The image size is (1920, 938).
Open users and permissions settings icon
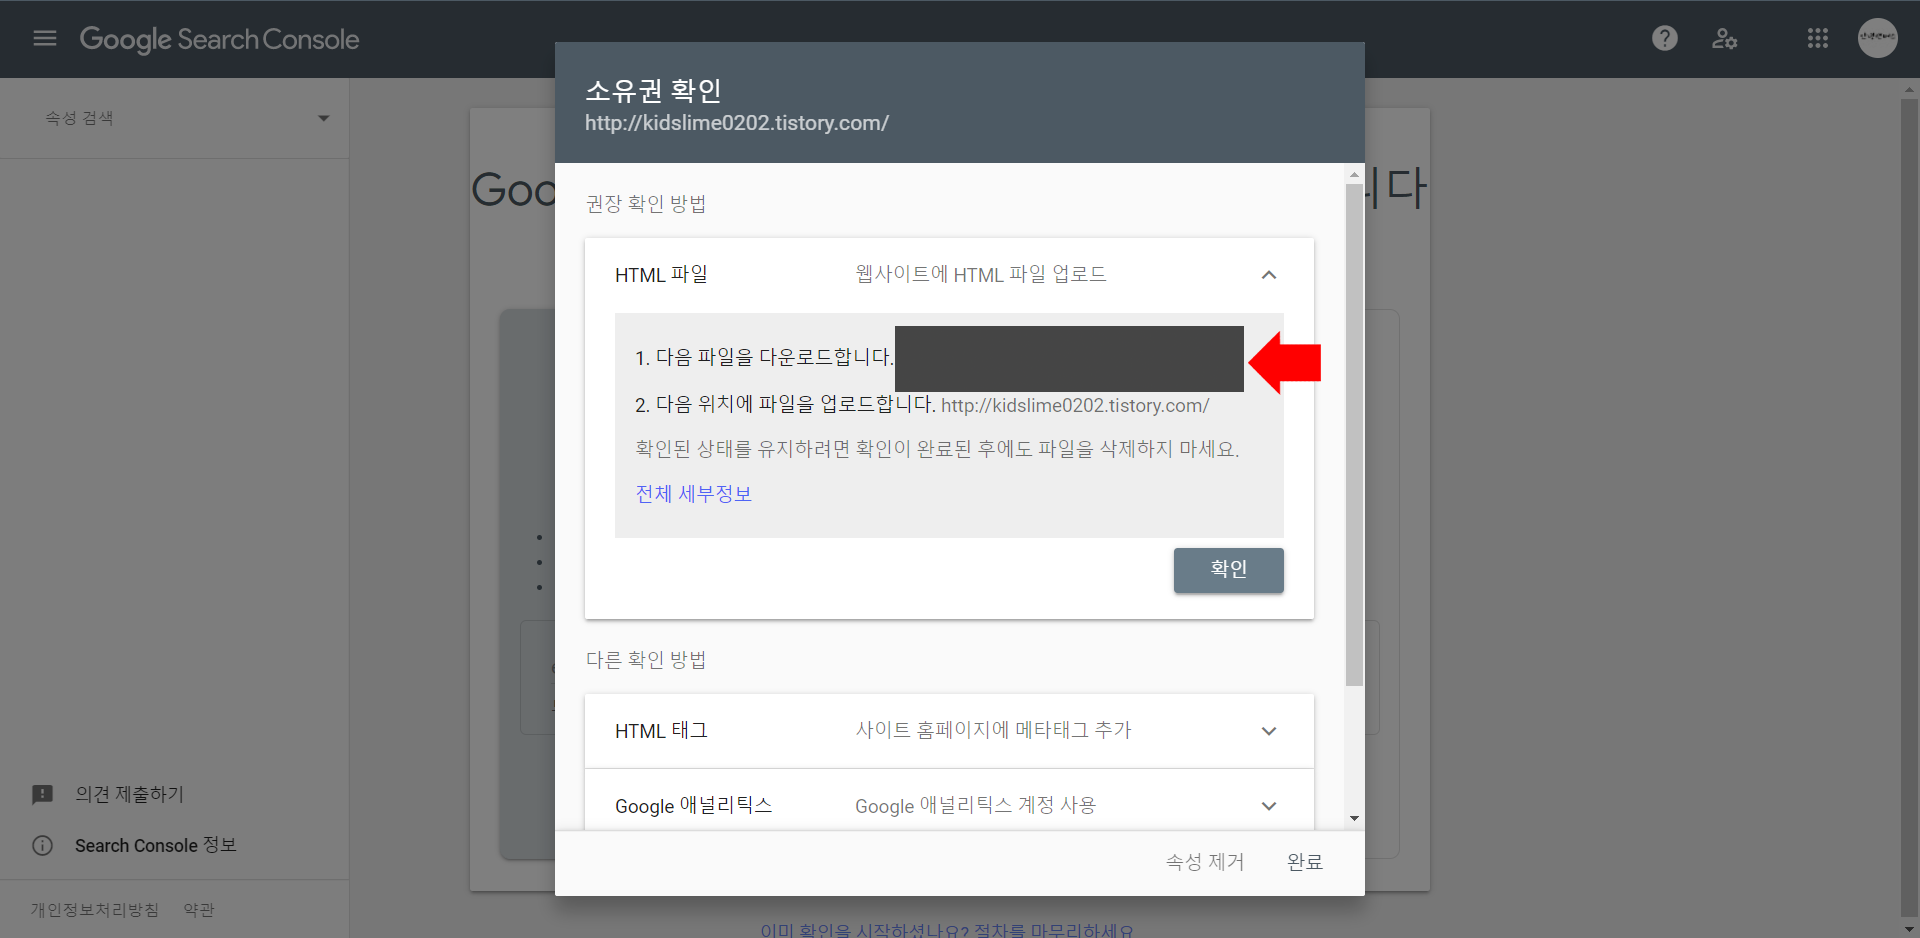coord(1724,38)
